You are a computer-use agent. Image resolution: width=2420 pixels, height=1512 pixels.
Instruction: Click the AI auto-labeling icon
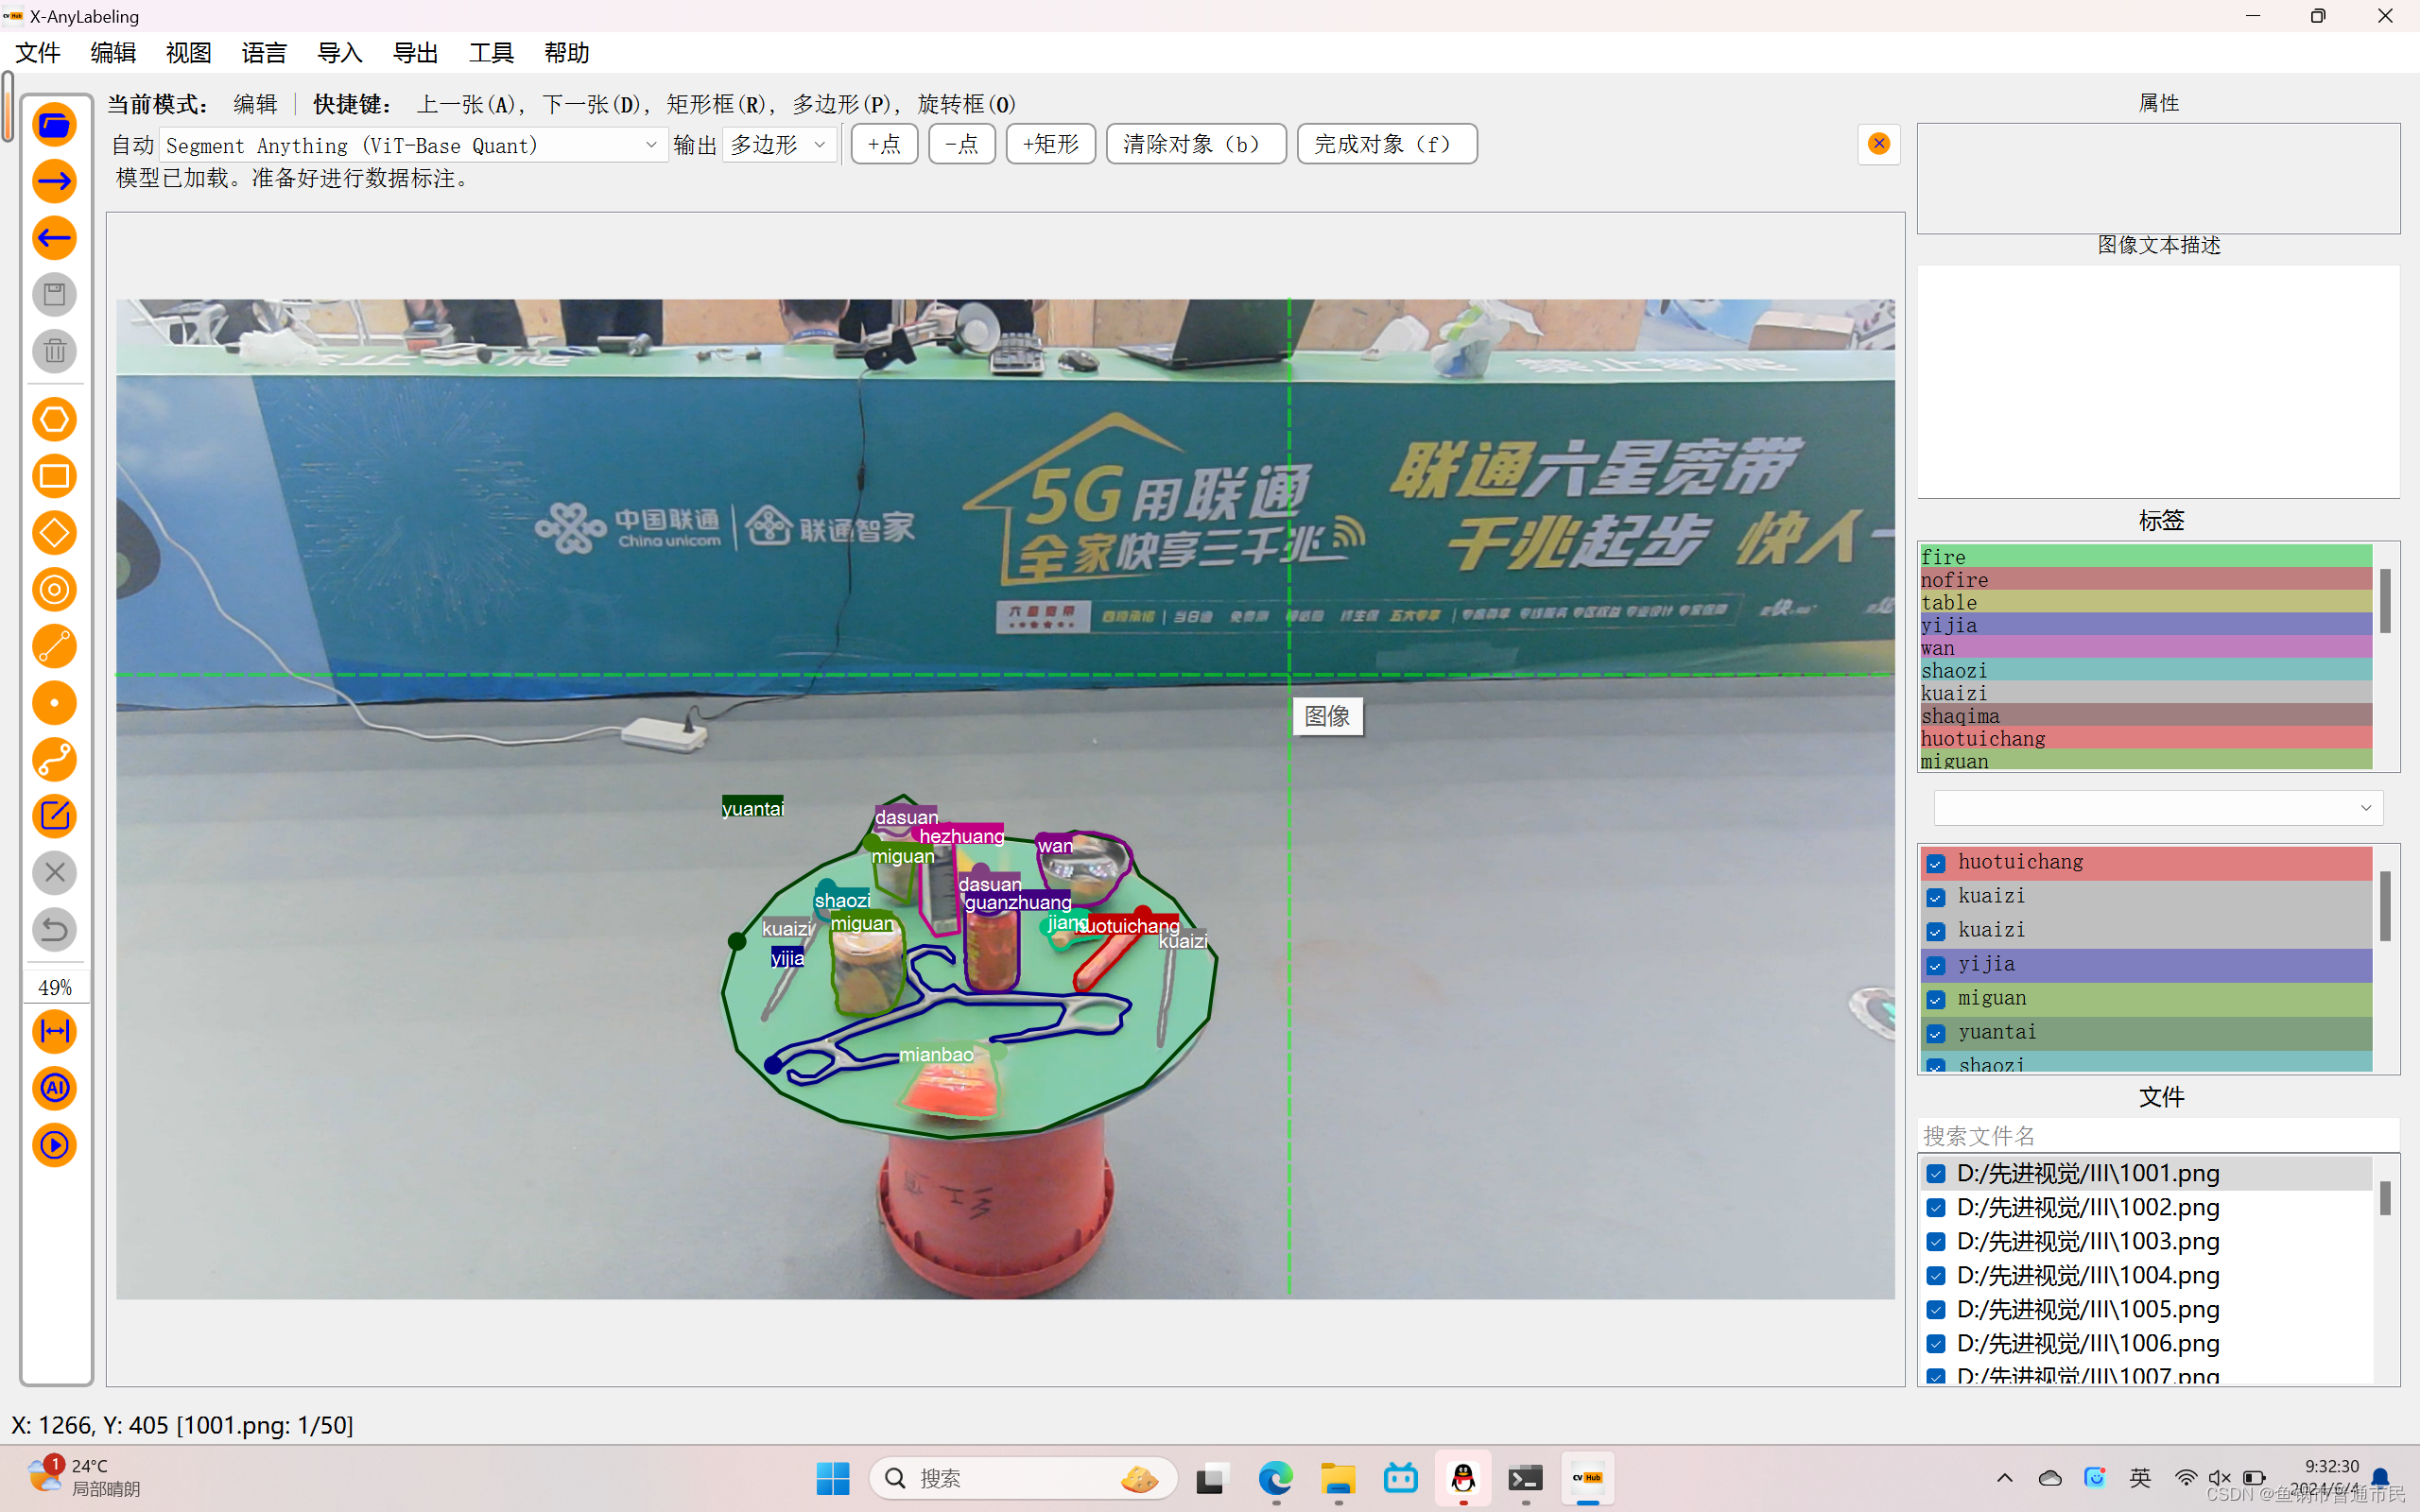(x=54, y=1088)
